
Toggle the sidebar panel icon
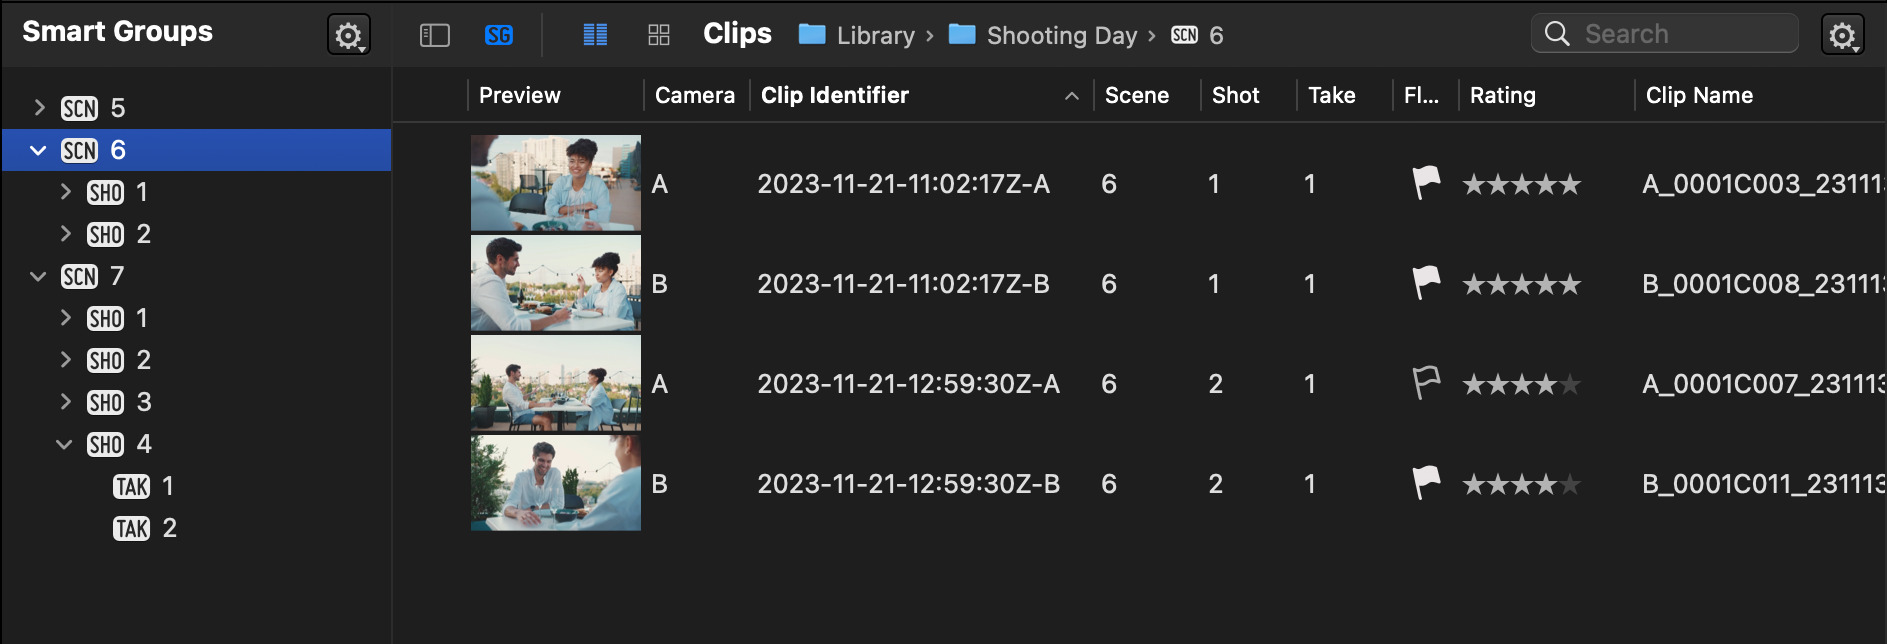pyautogui.click(x=434, y=36)
